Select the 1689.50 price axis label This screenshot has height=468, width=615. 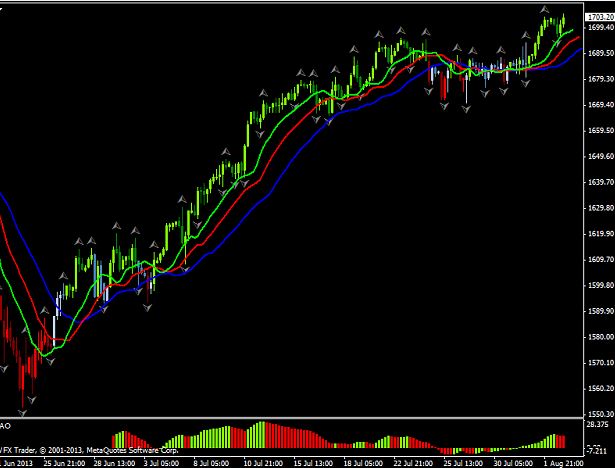coord(601,53)
